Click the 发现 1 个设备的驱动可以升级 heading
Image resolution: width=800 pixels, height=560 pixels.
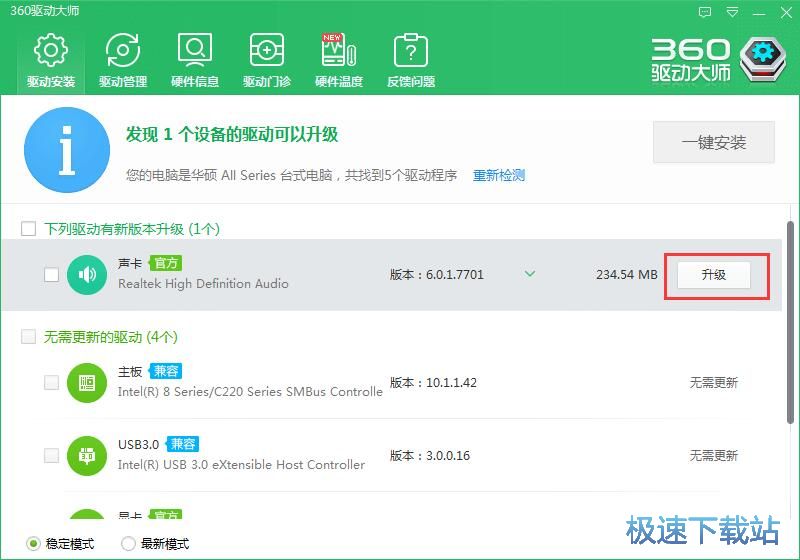coord(232,135)
